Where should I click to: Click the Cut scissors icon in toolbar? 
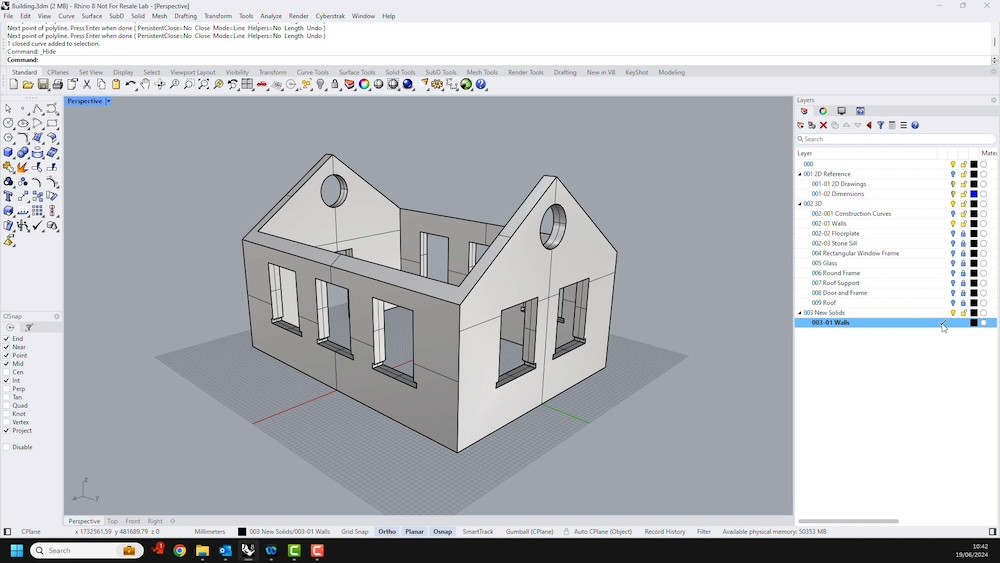coord(87,85)
